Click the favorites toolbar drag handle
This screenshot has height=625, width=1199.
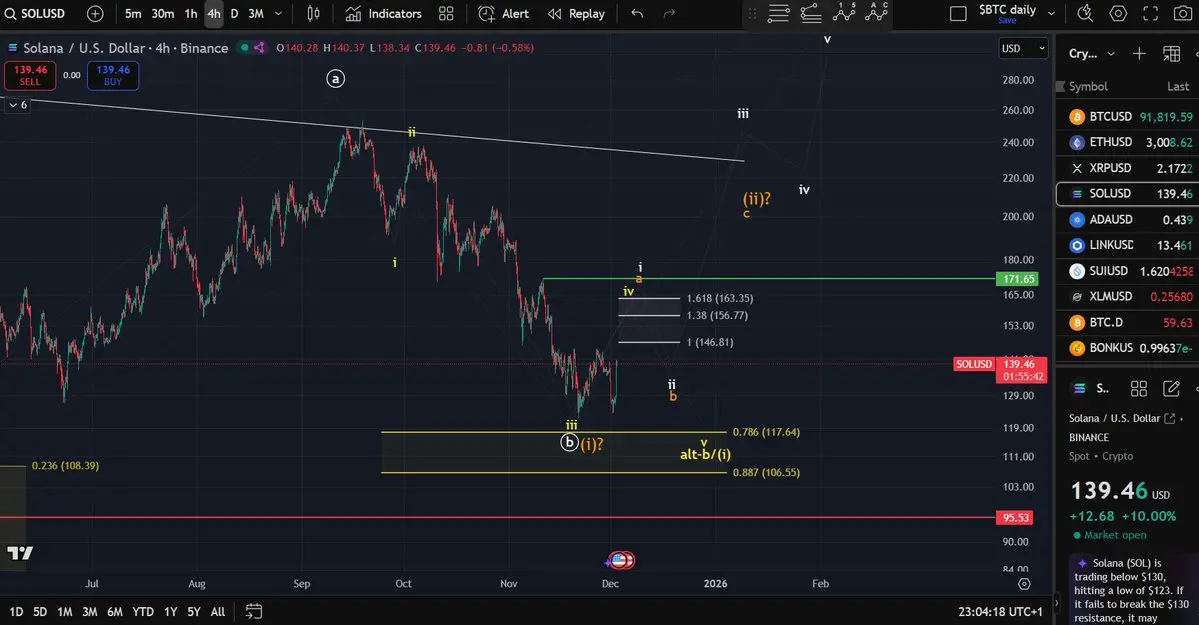[x=752, y=13]
